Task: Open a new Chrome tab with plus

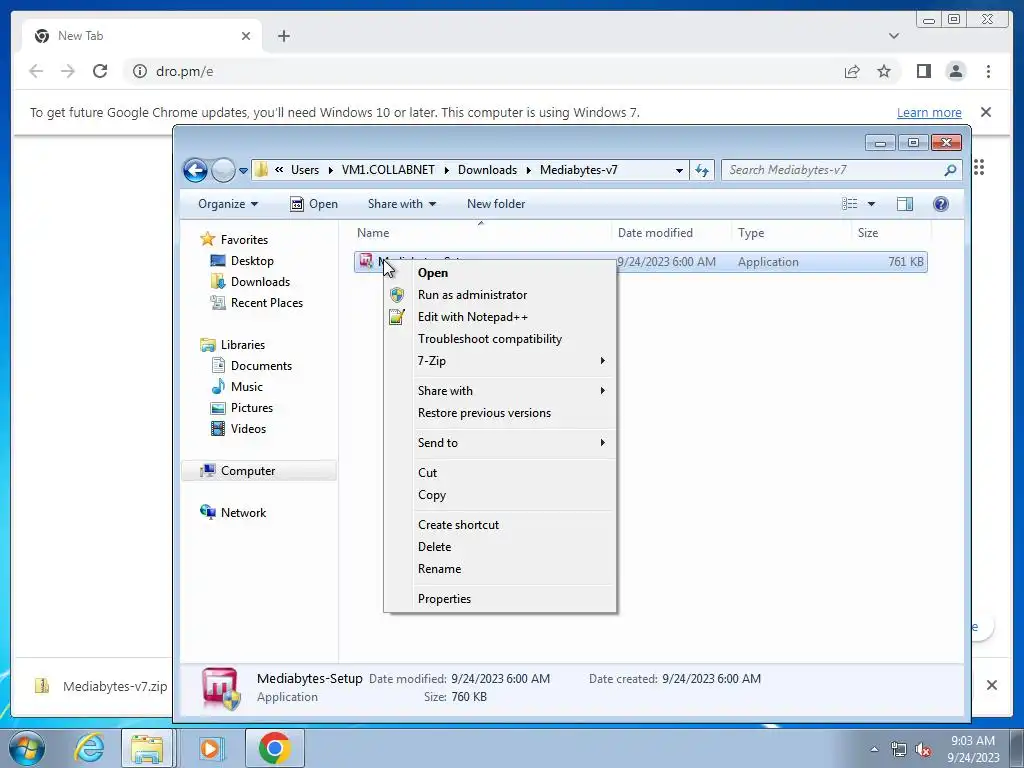Action: (x=283, y=36)
